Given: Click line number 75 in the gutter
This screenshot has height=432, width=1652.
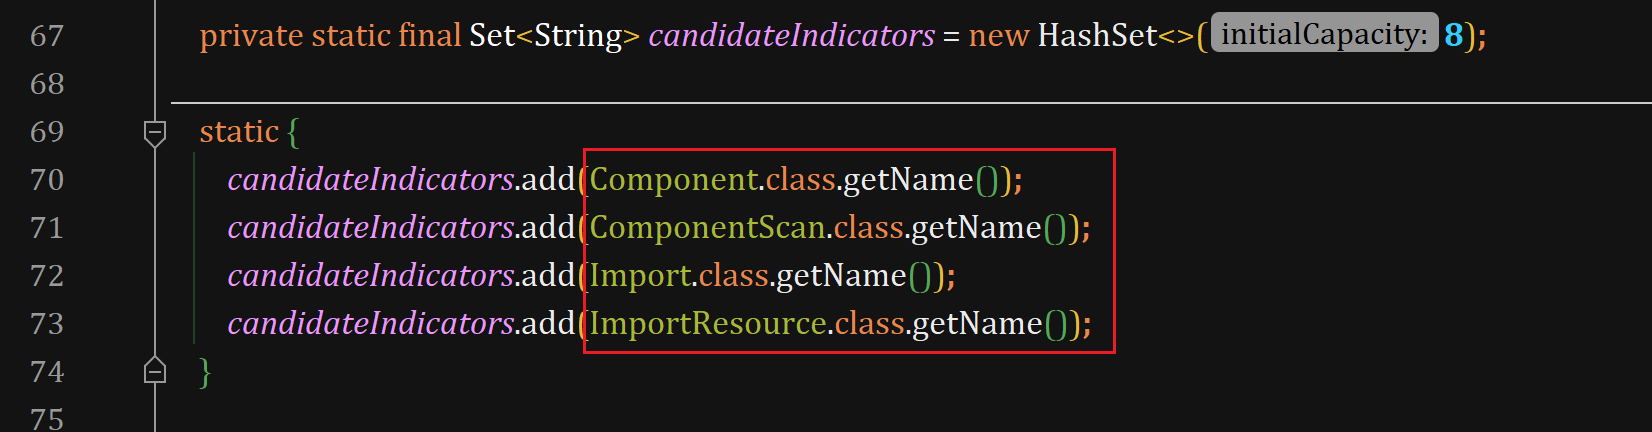Looking at the screenshot, I should [47, 418].
